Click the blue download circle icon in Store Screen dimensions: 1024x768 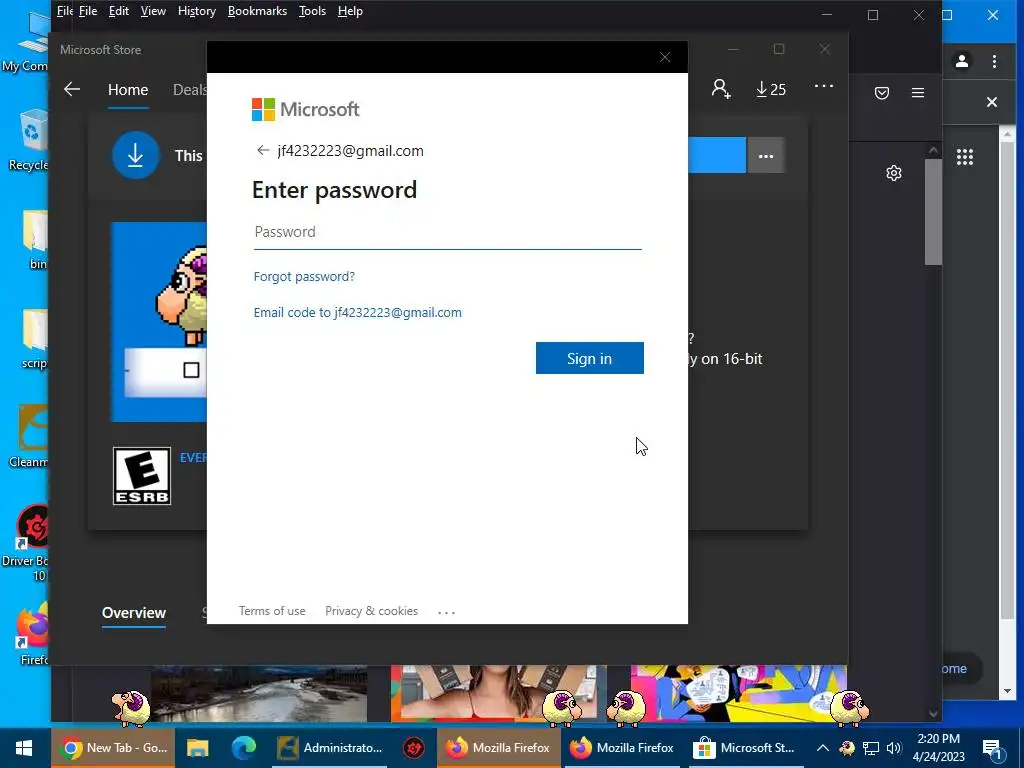[x=135, y=155]
